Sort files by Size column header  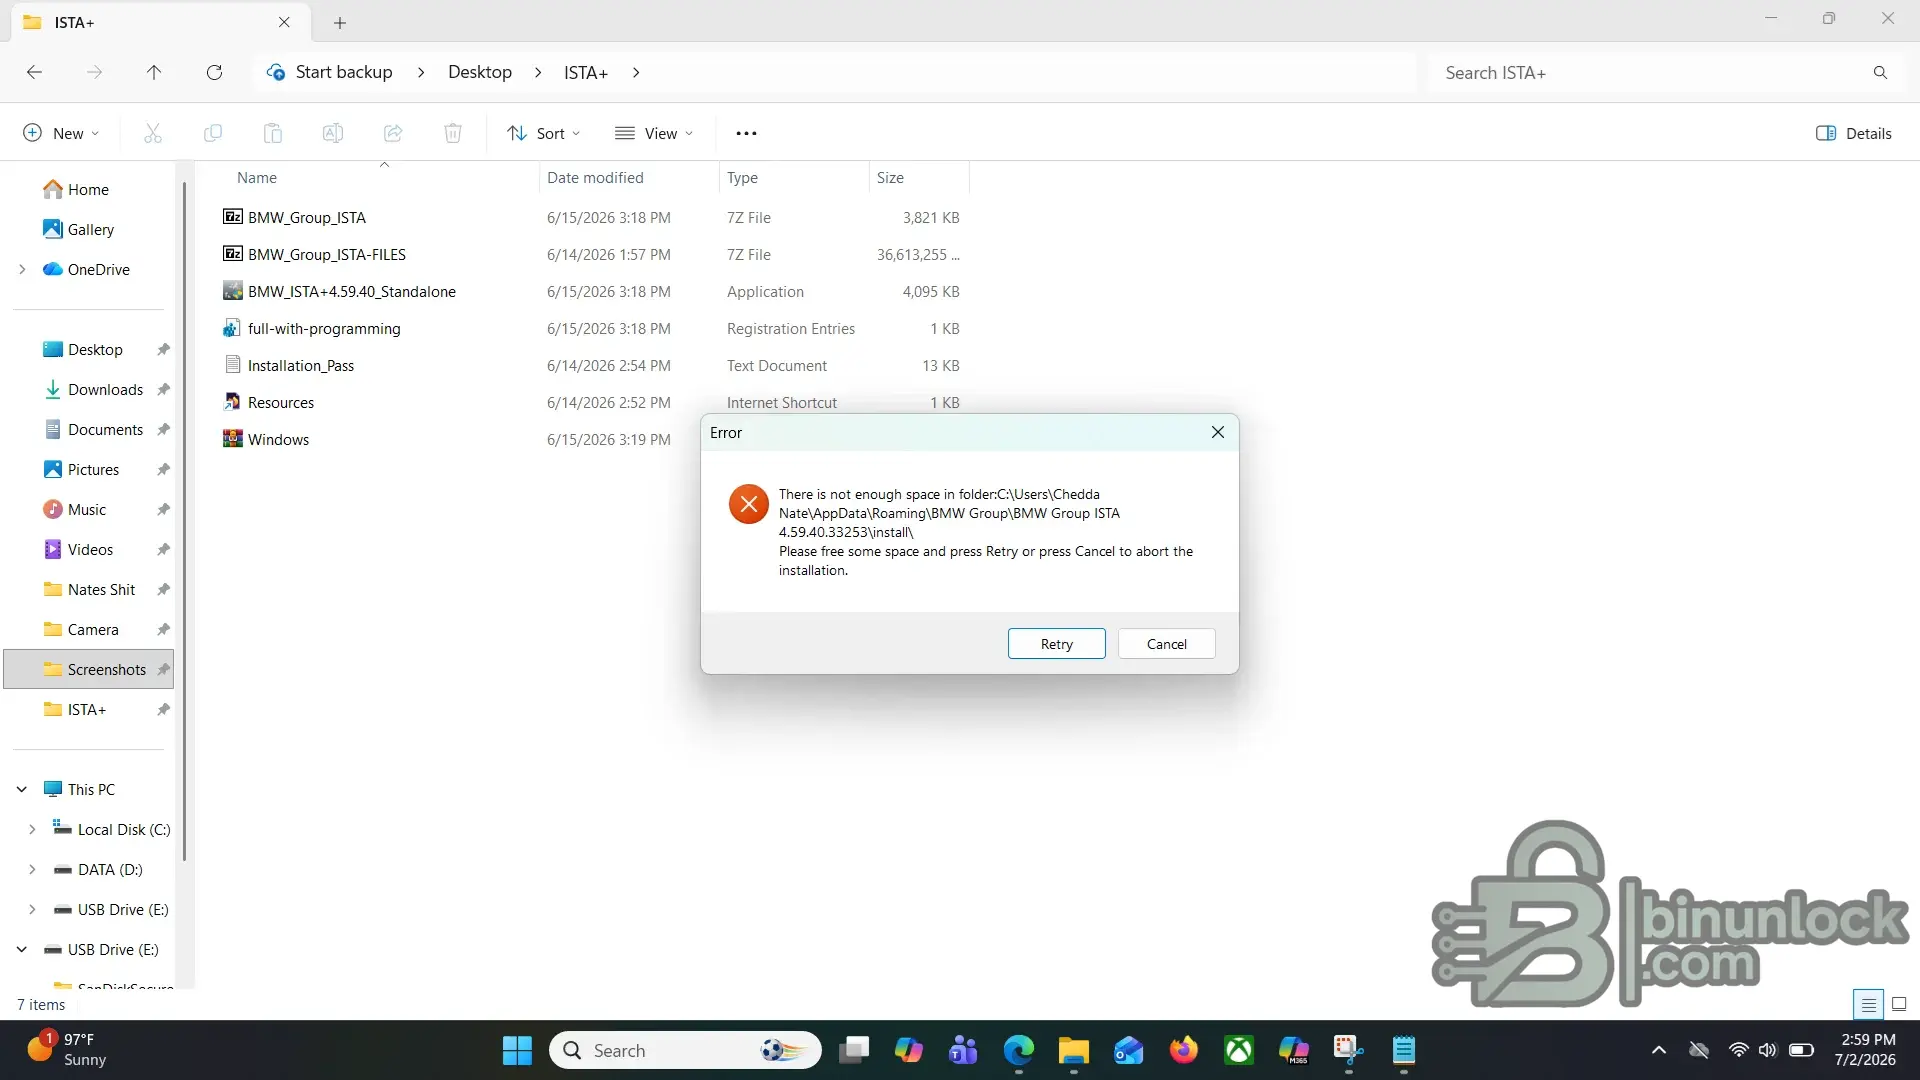pyautogui.click(x=890, y=177)
